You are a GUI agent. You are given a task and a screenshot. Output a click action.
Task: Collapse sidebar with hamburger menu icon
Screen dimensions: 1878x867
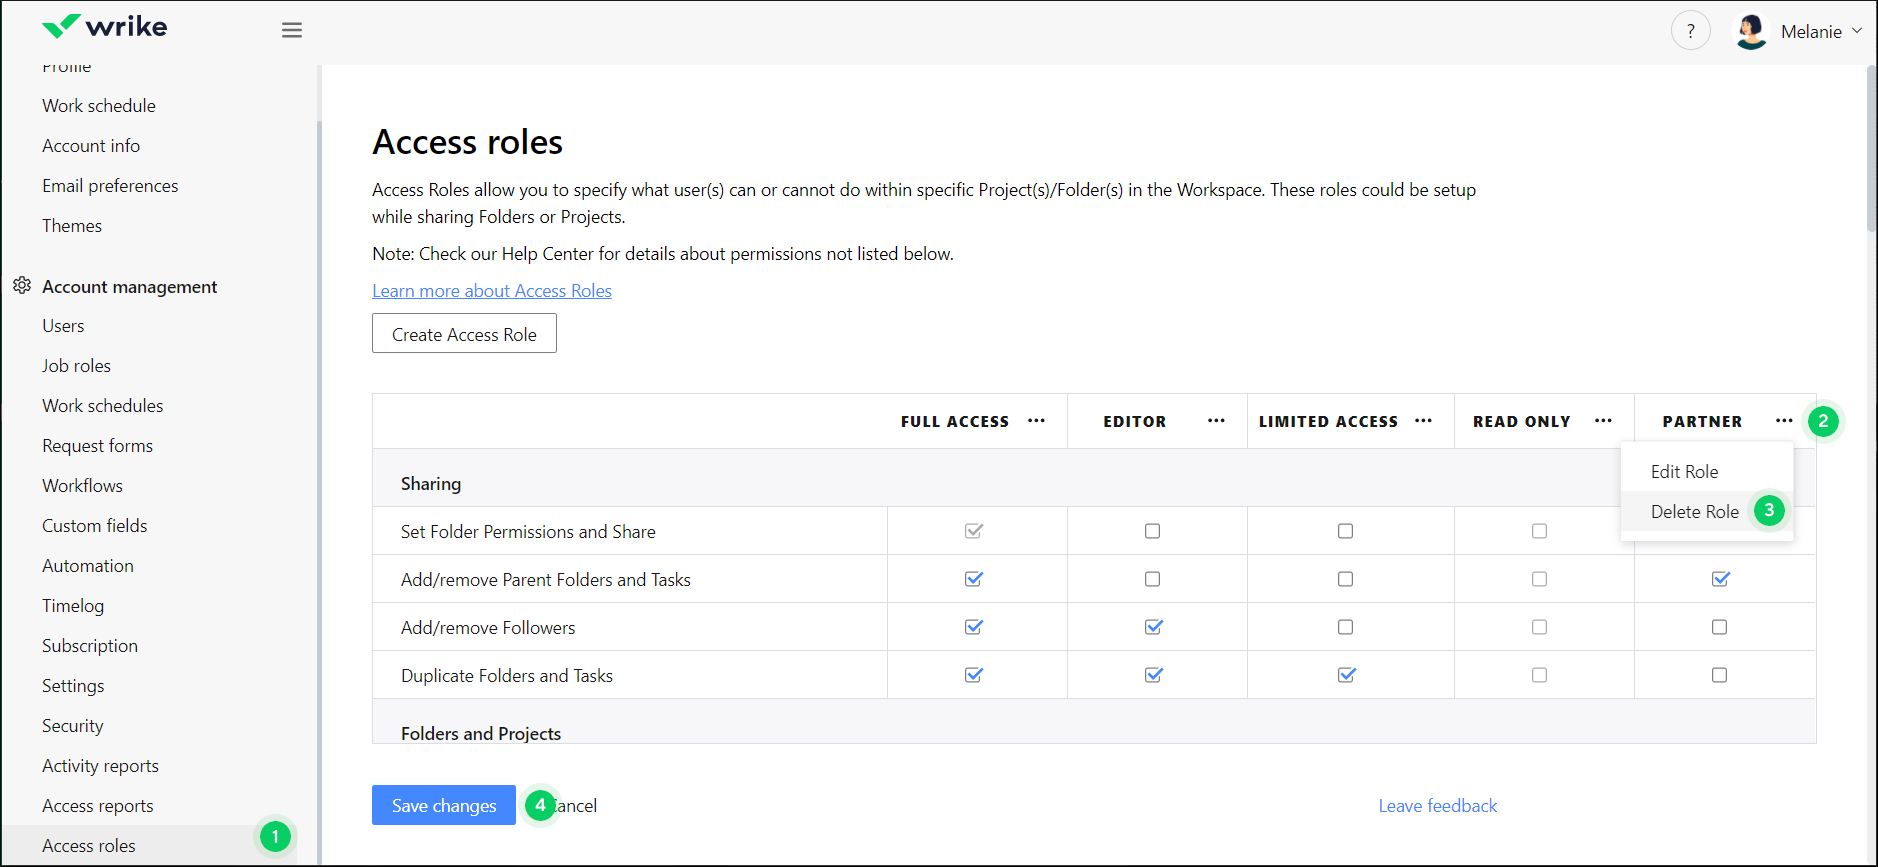click(291, 30)
